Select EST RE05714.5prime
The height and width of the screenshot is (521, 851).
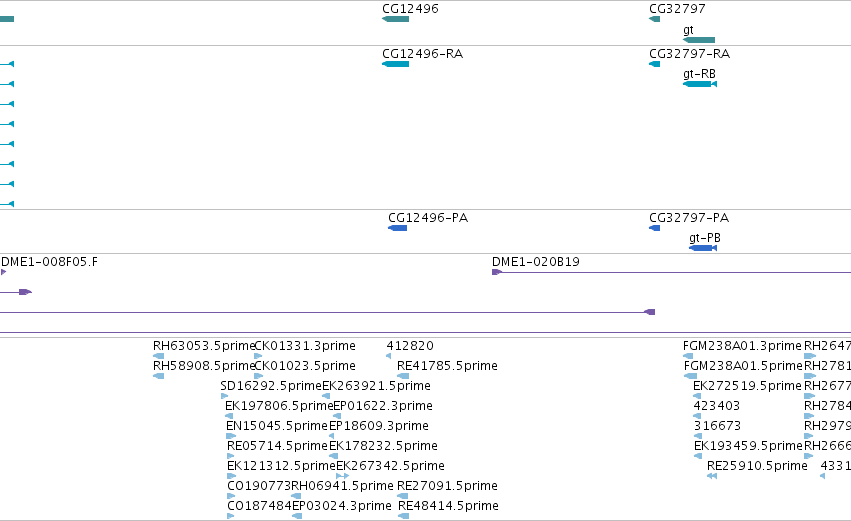click(277, 446)
